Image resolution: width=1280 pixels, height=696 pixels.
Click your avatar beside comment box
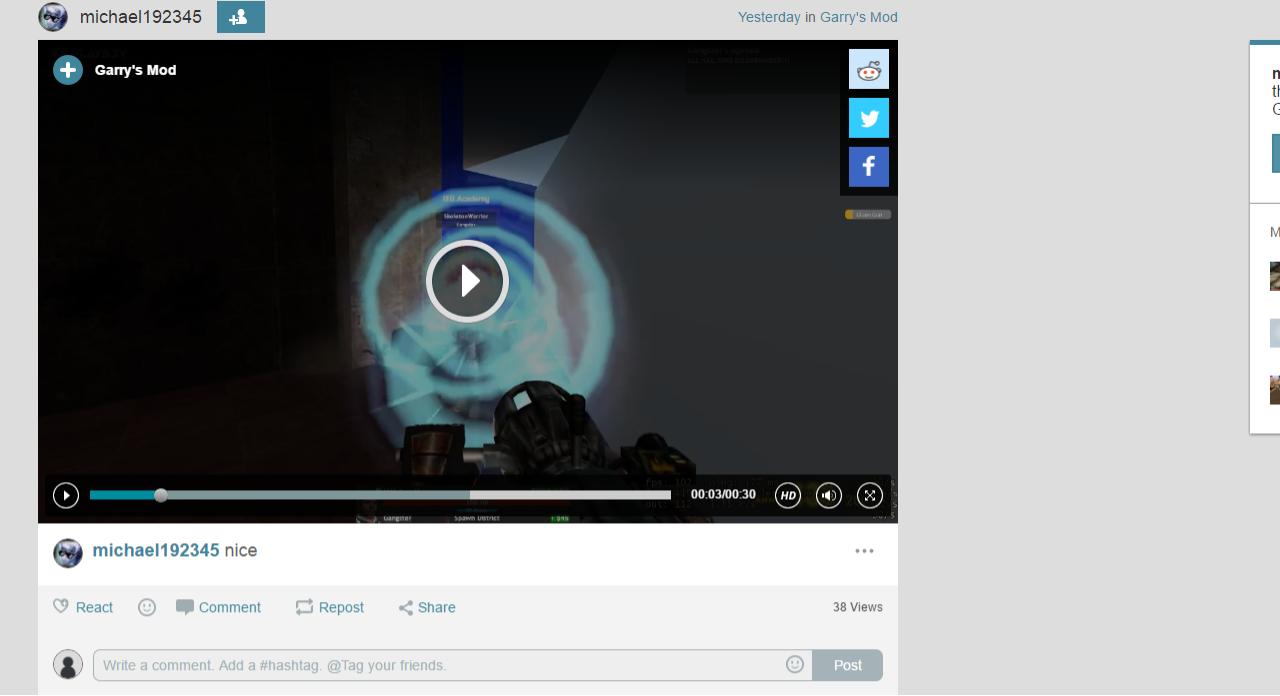click(x=68, y=664)
